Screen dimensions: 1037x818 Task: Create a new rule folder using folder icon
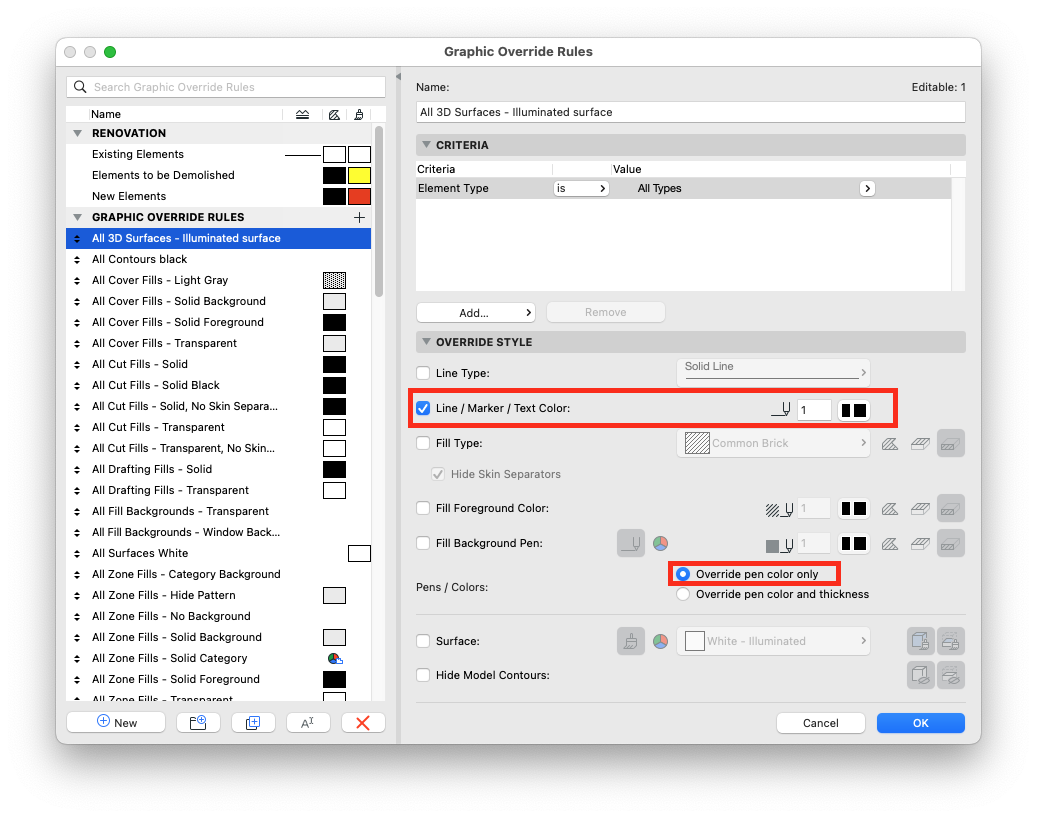[198, 722]
